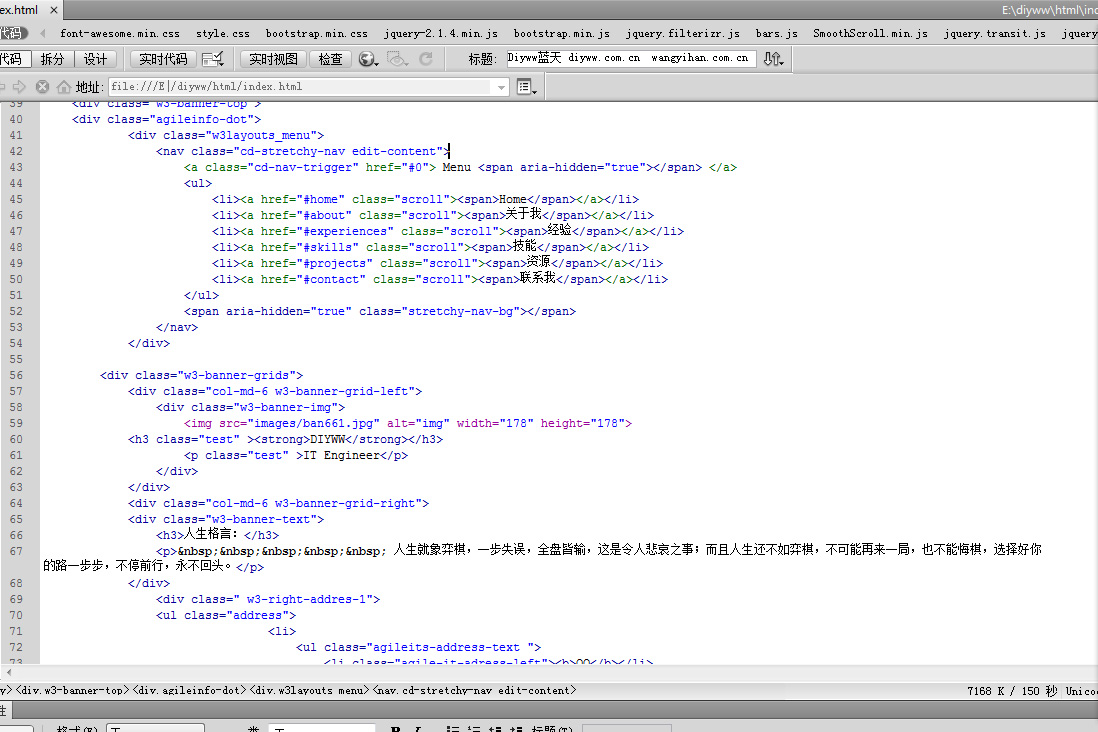Screen dimensions: 1098x732
Task: Toggle the 实时代码 live code button
Action: pyautogui.click(x=163, y=60)
